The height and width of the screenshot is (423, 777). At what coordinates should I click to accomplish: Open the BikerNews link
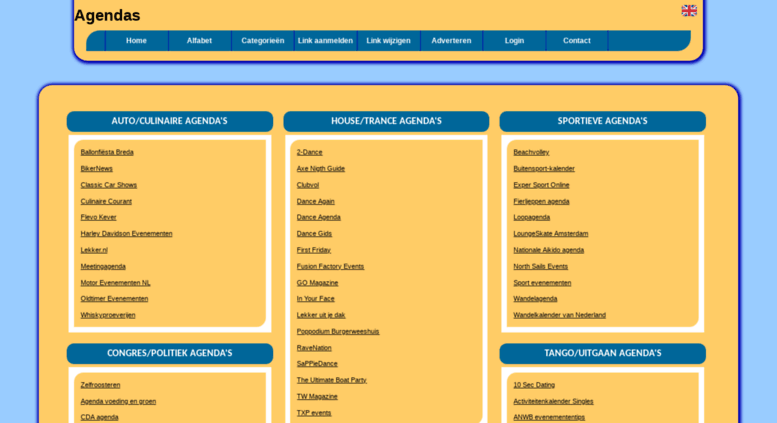[x=97, y=168]
